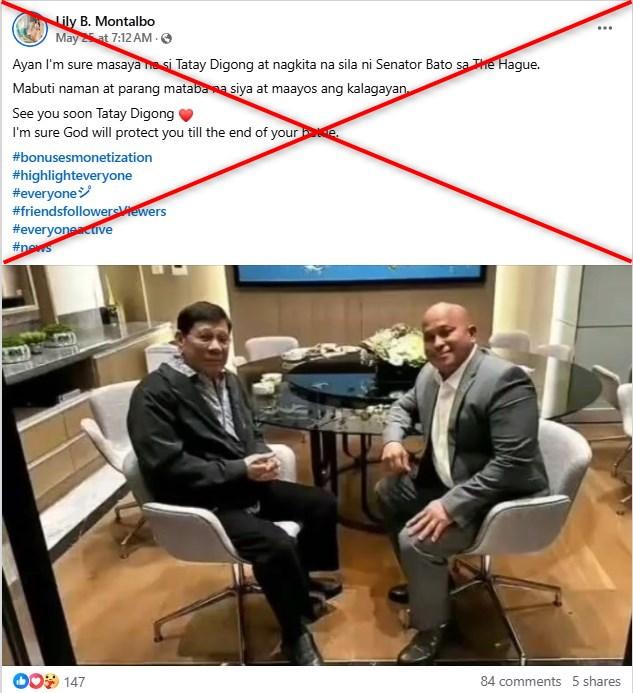
Task: Click the blue Like reaction icon
Action: 20,681
